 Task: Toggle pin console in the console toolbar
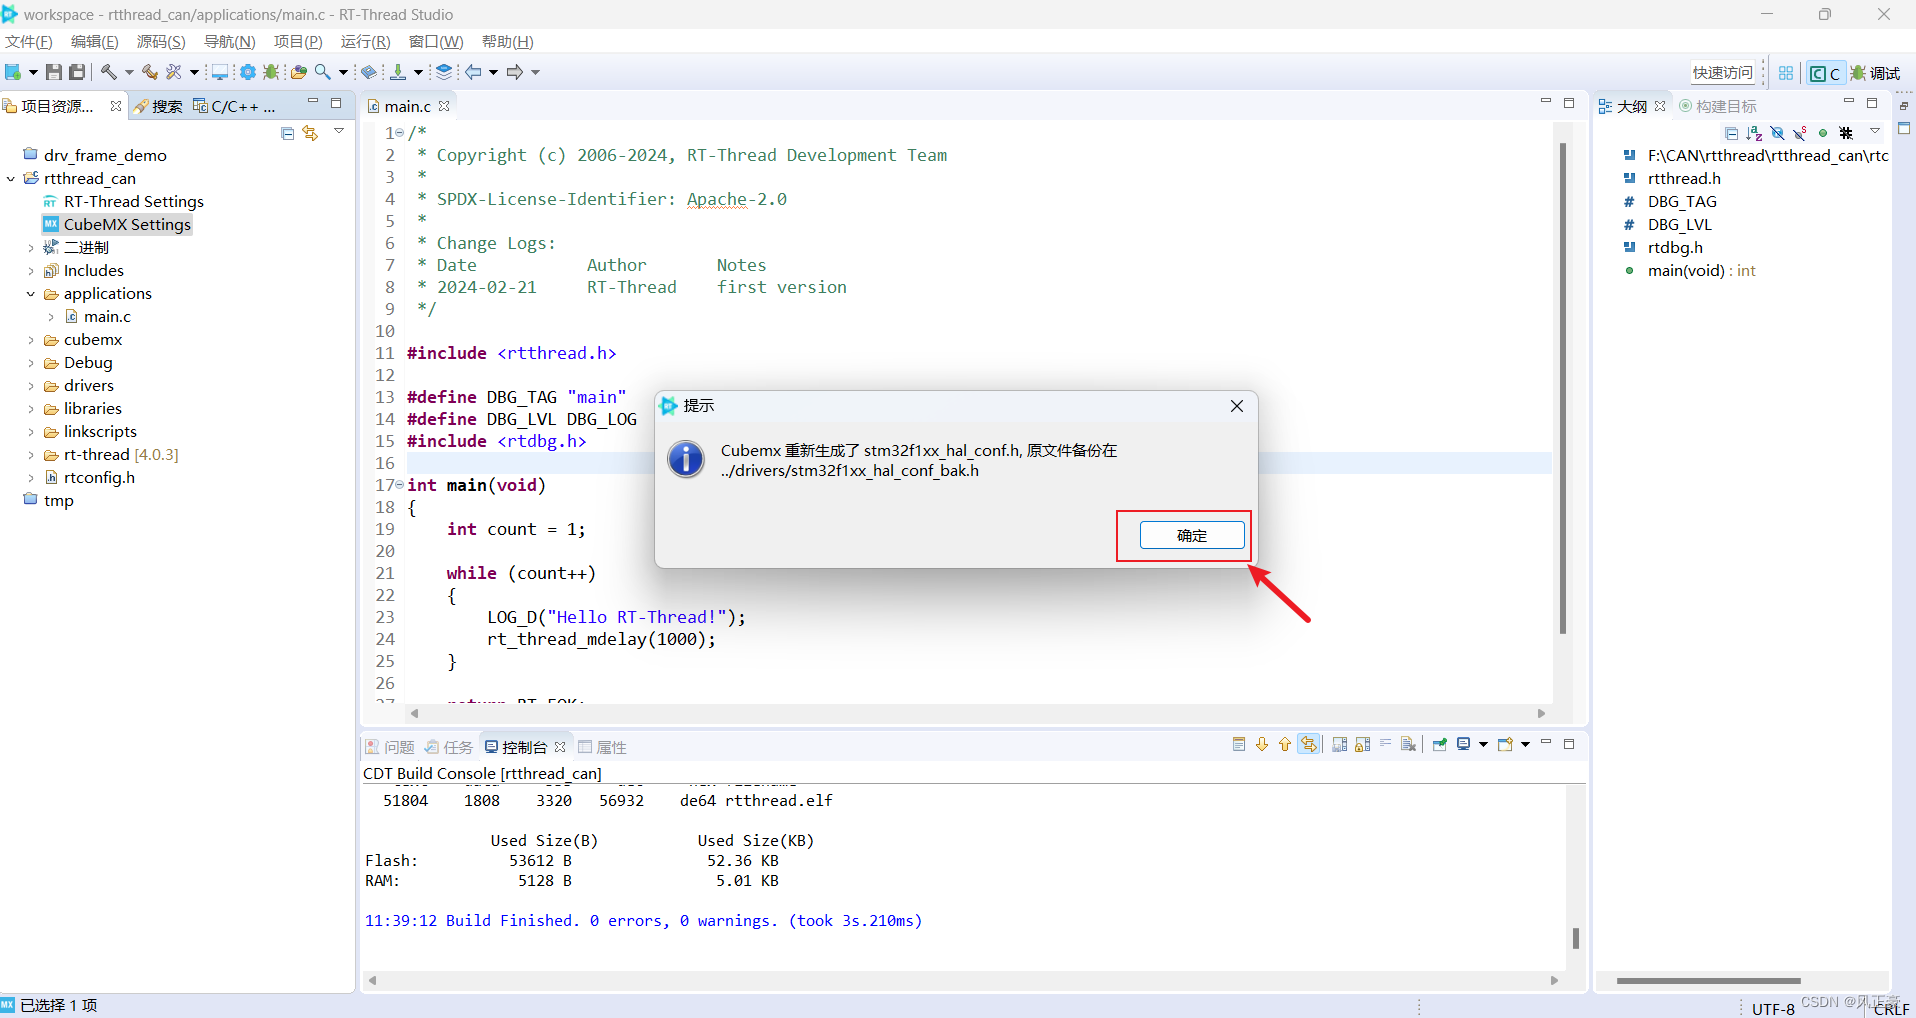tap(1440, 744)
